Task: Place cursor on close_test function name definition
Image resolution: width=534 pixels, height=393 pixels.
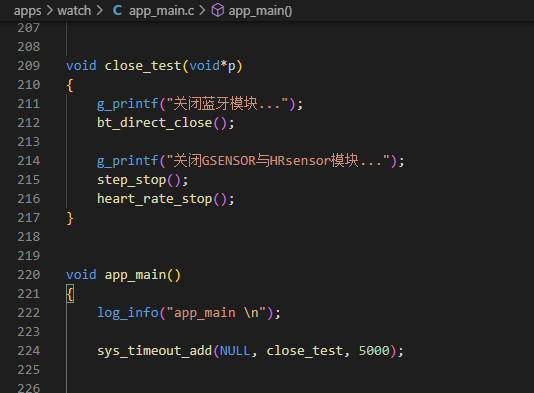Action: click(x=143, y=66)
